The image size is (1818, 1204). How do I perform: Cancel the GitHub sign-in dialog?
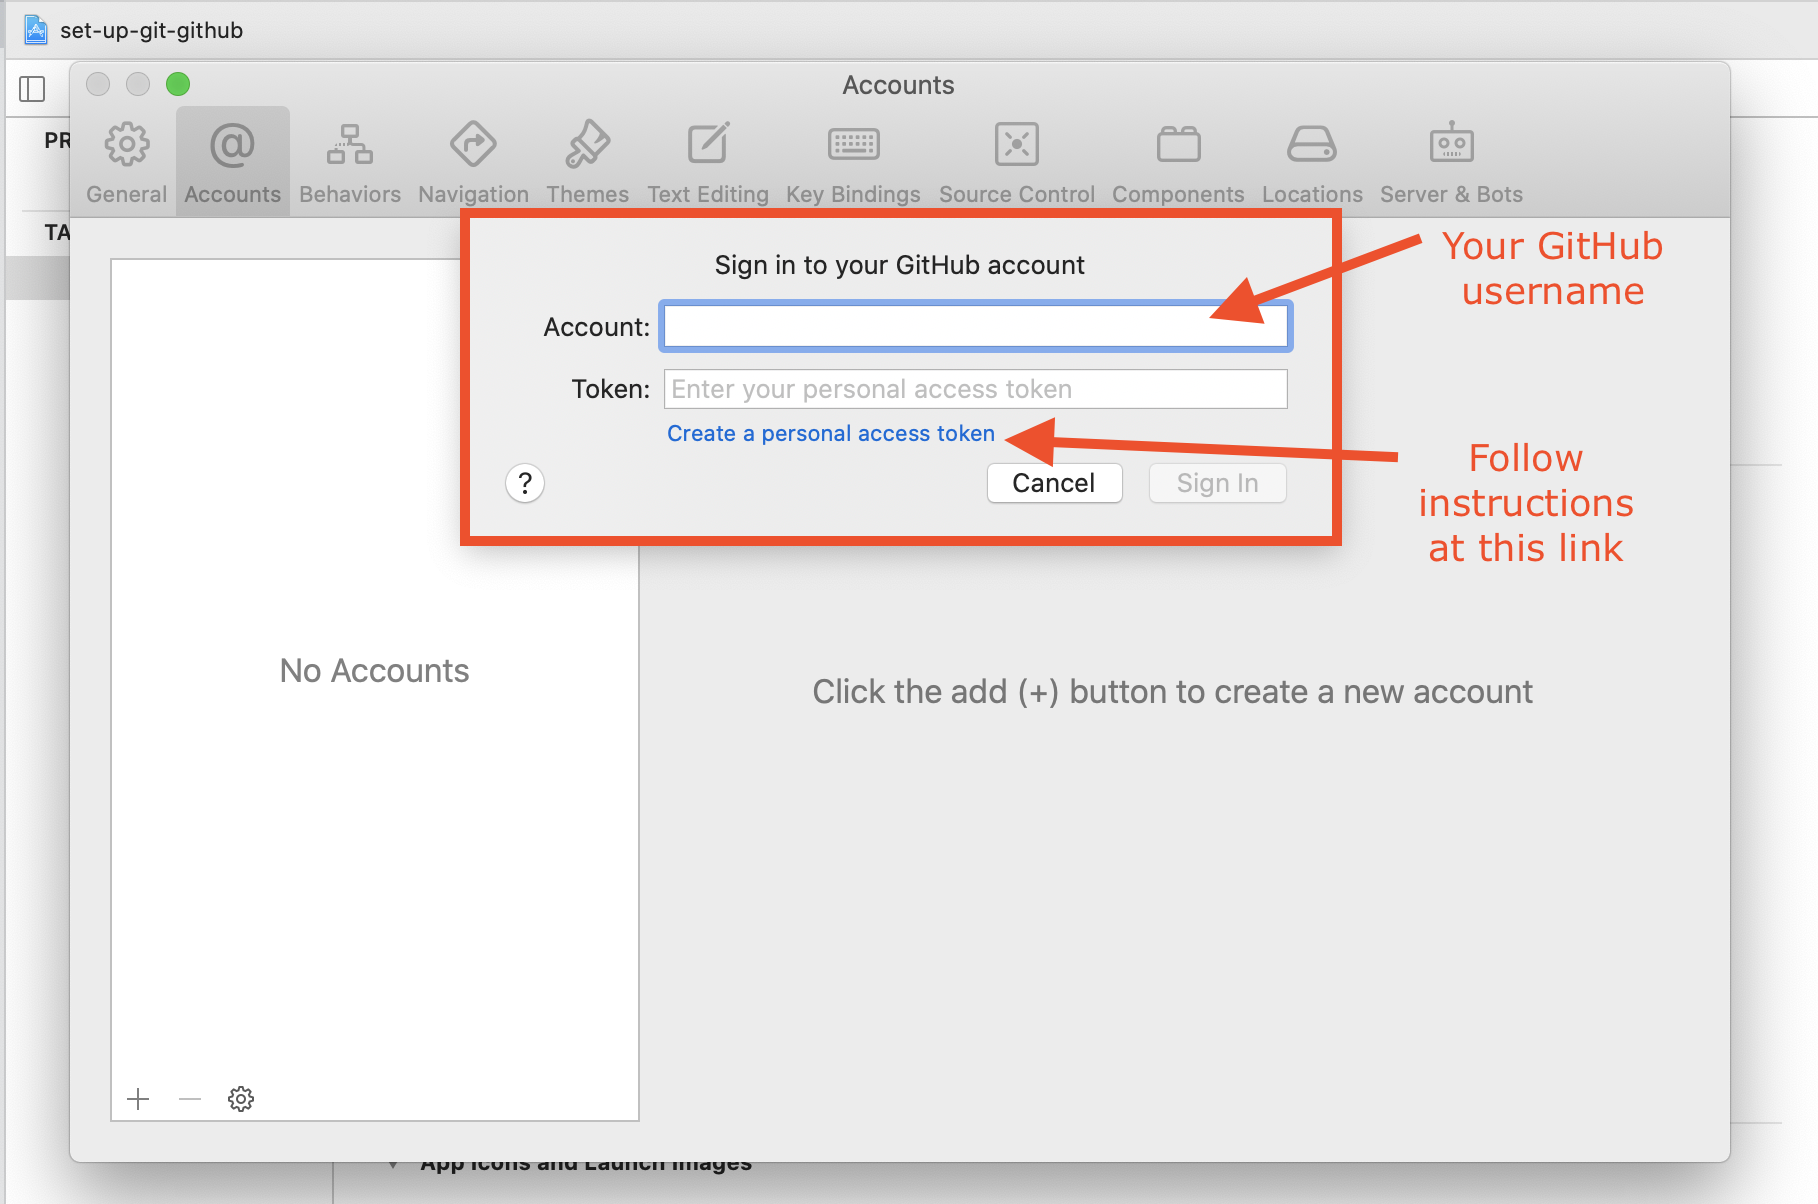[1054, 483]
